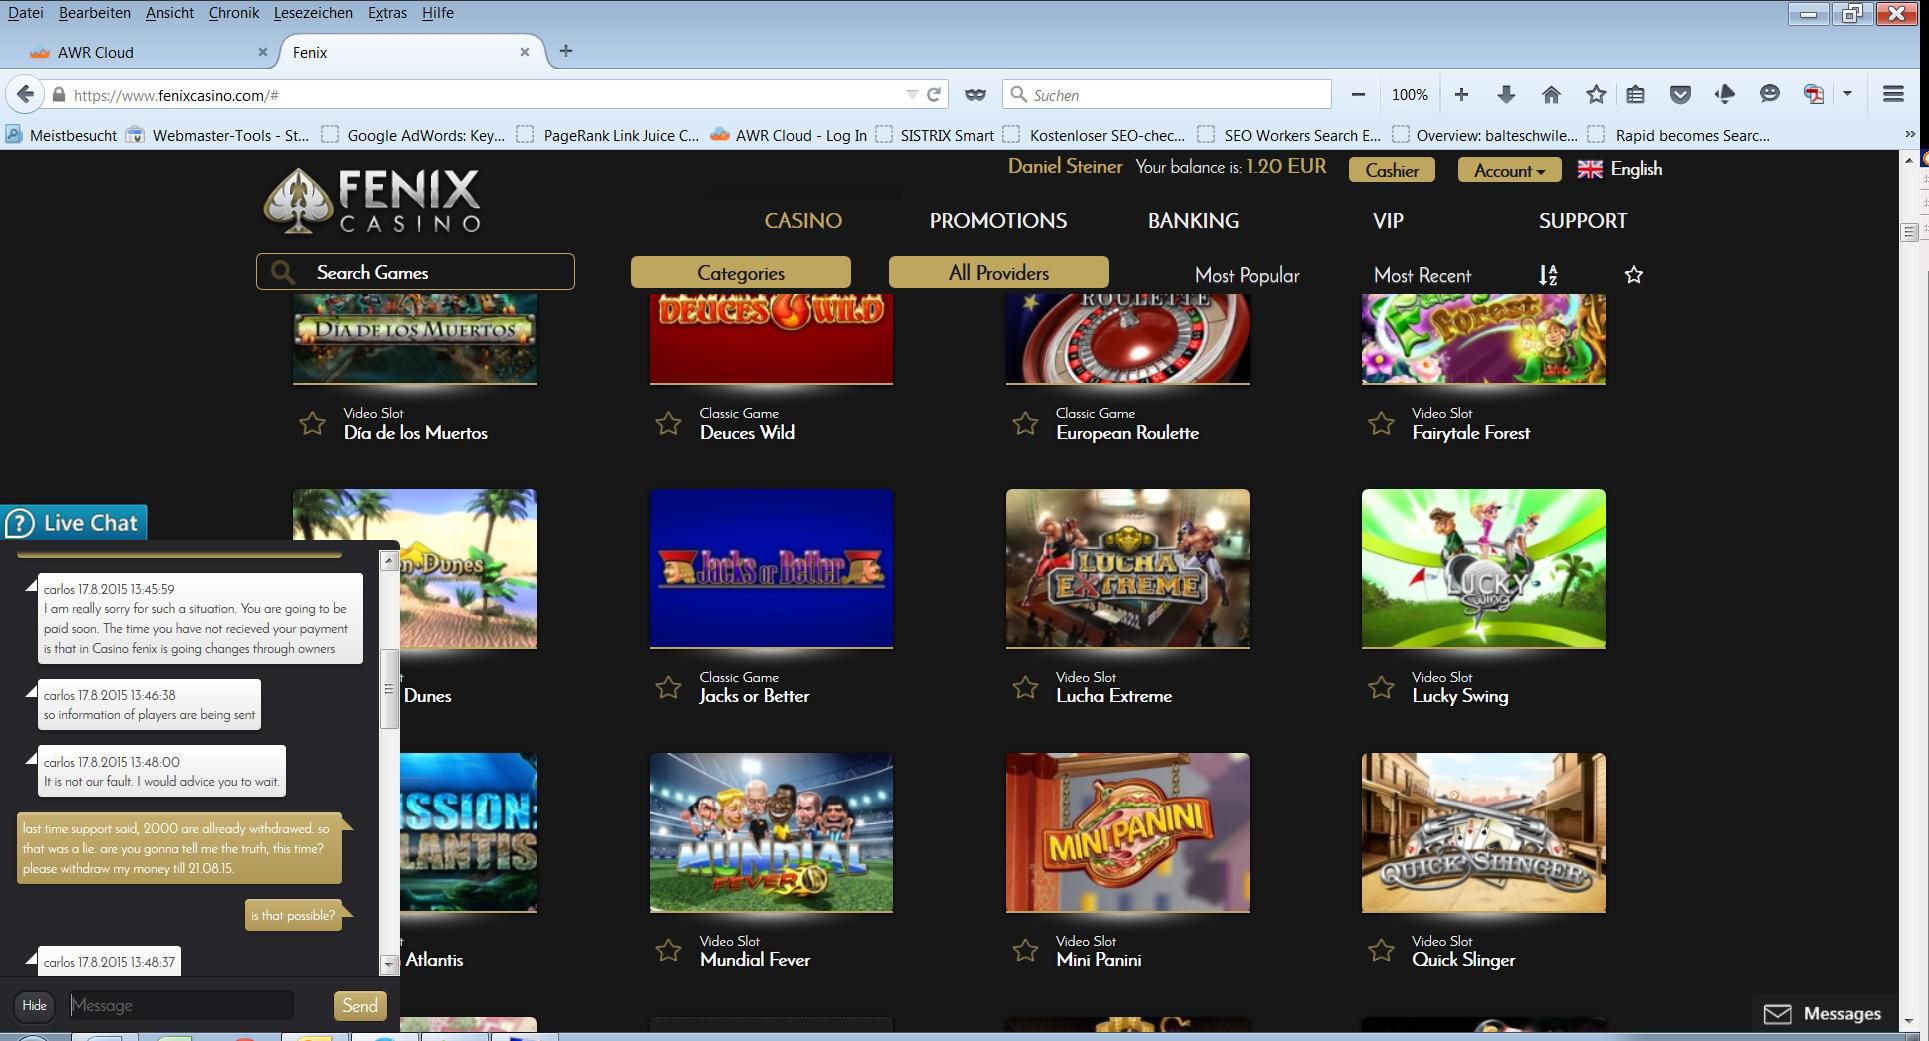Open a new browser tab
Screen dimensions: 1929x1041
566,51
